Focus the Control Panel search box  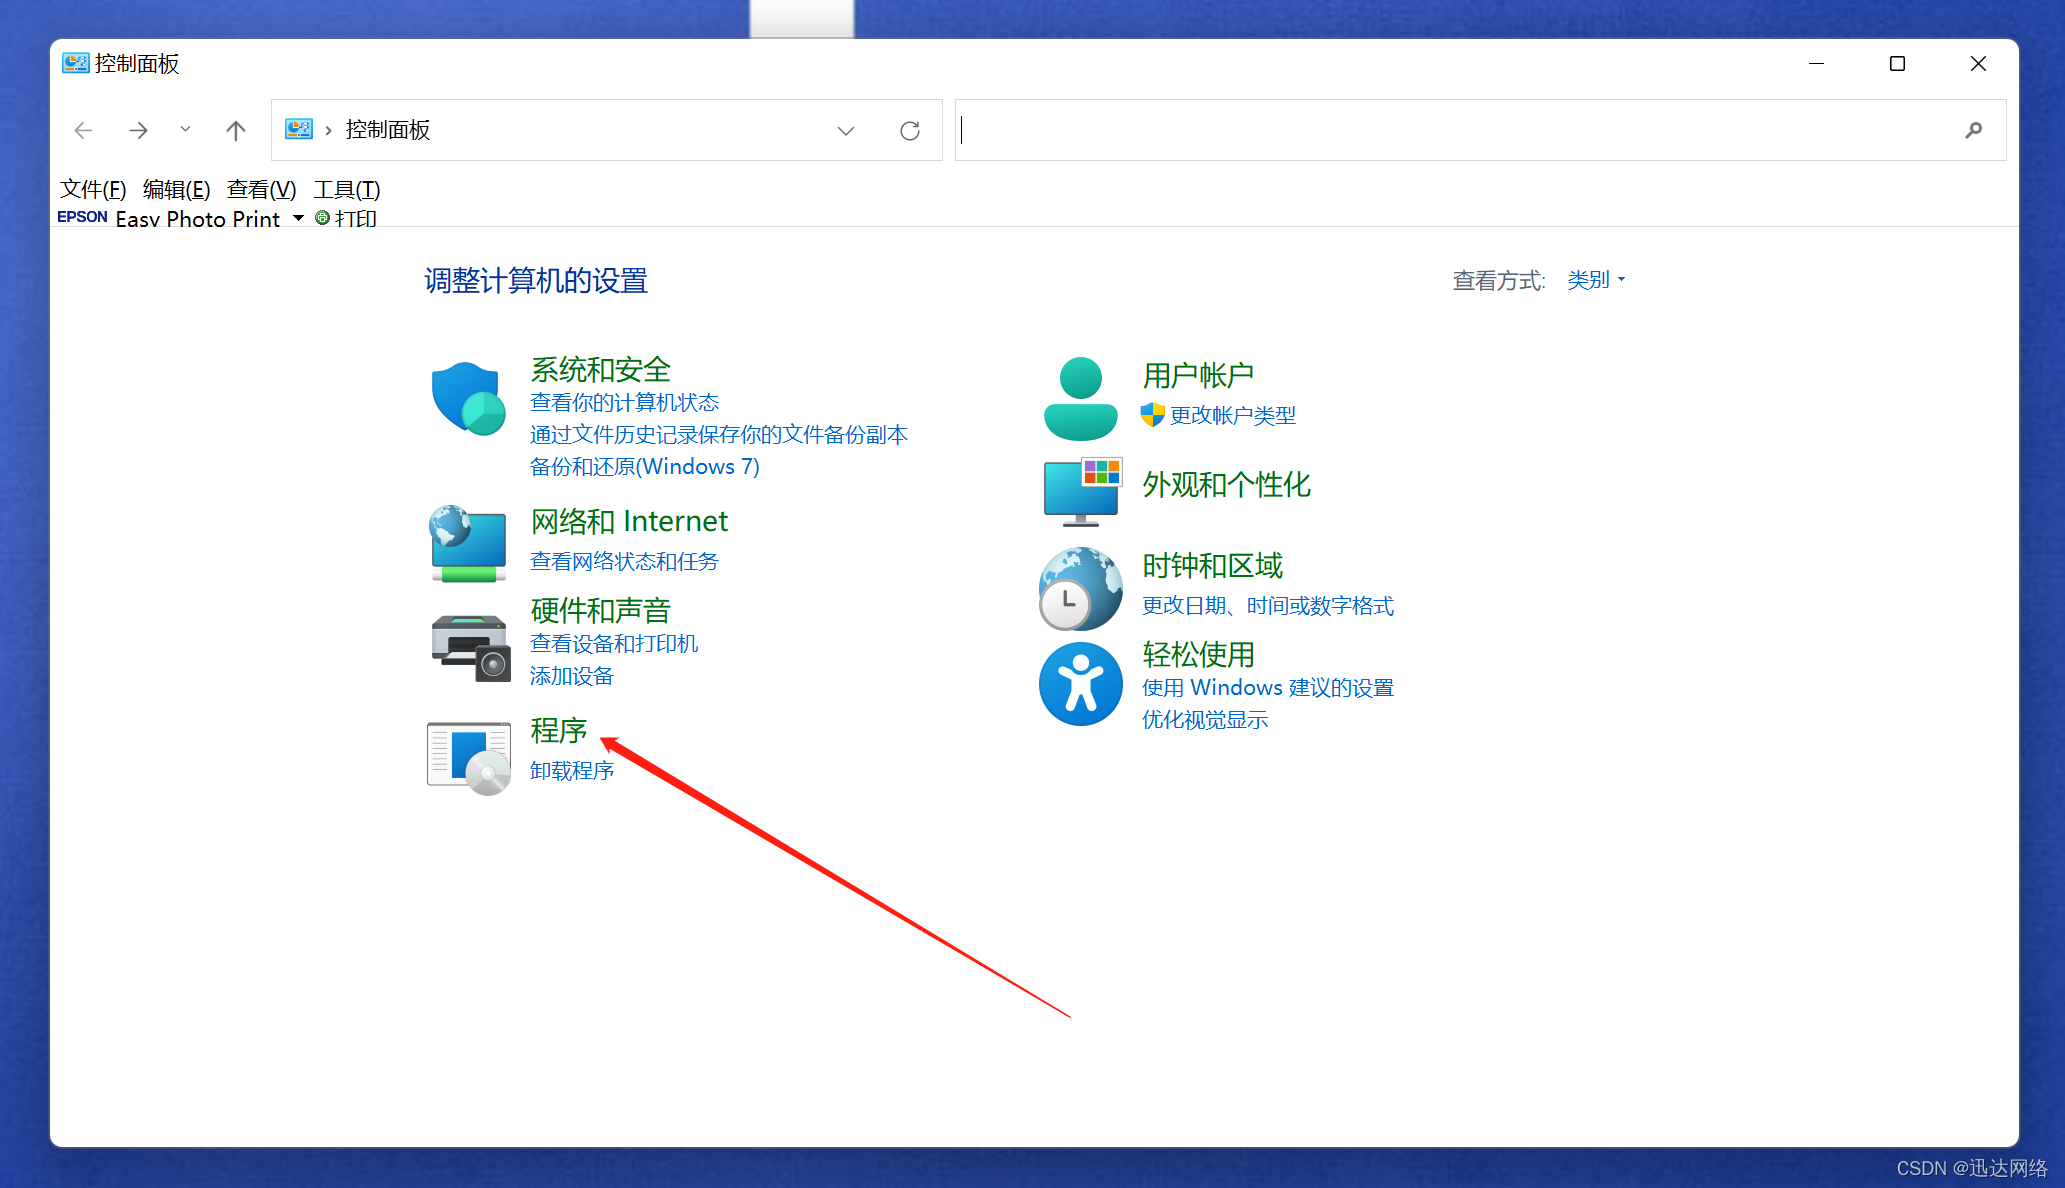[1450, 130]
